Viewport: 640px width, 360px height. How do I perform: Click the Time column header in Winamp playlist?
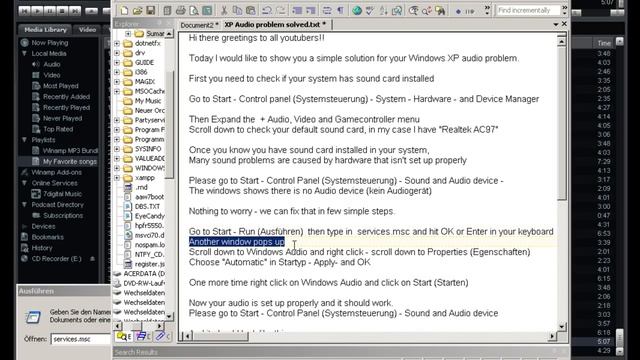point(603,43)
